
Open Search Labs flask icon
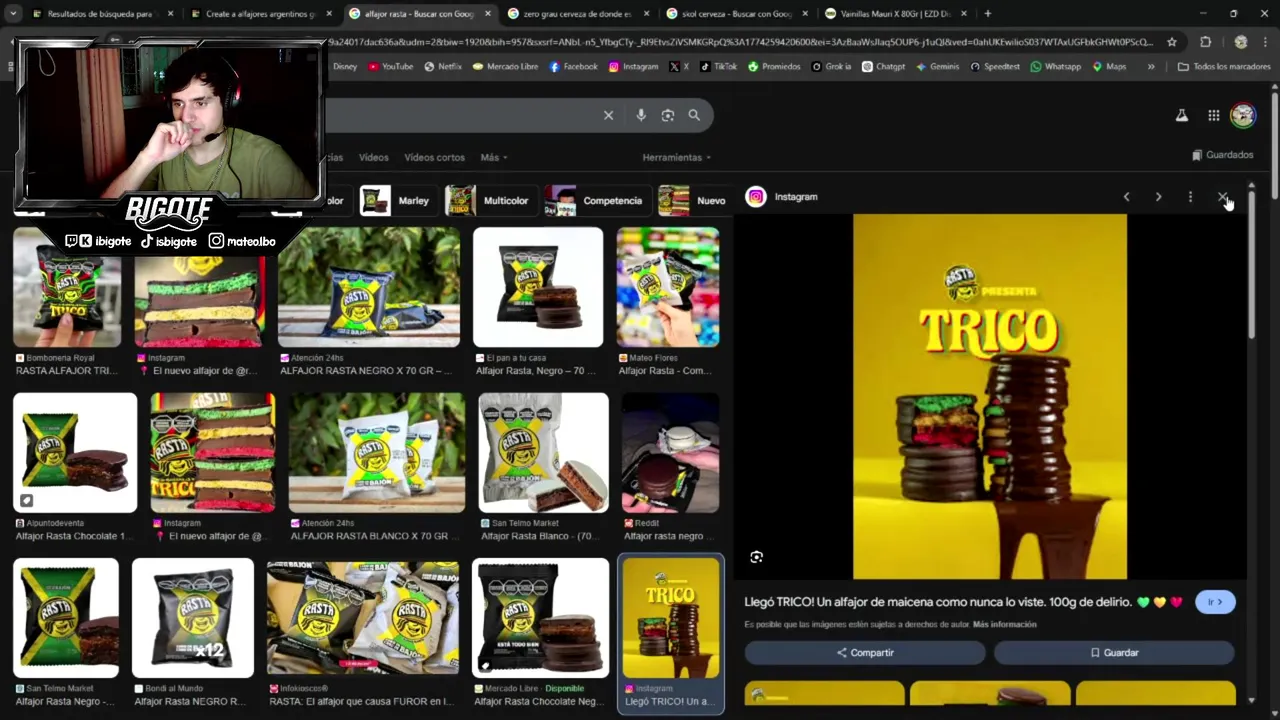1182,115
